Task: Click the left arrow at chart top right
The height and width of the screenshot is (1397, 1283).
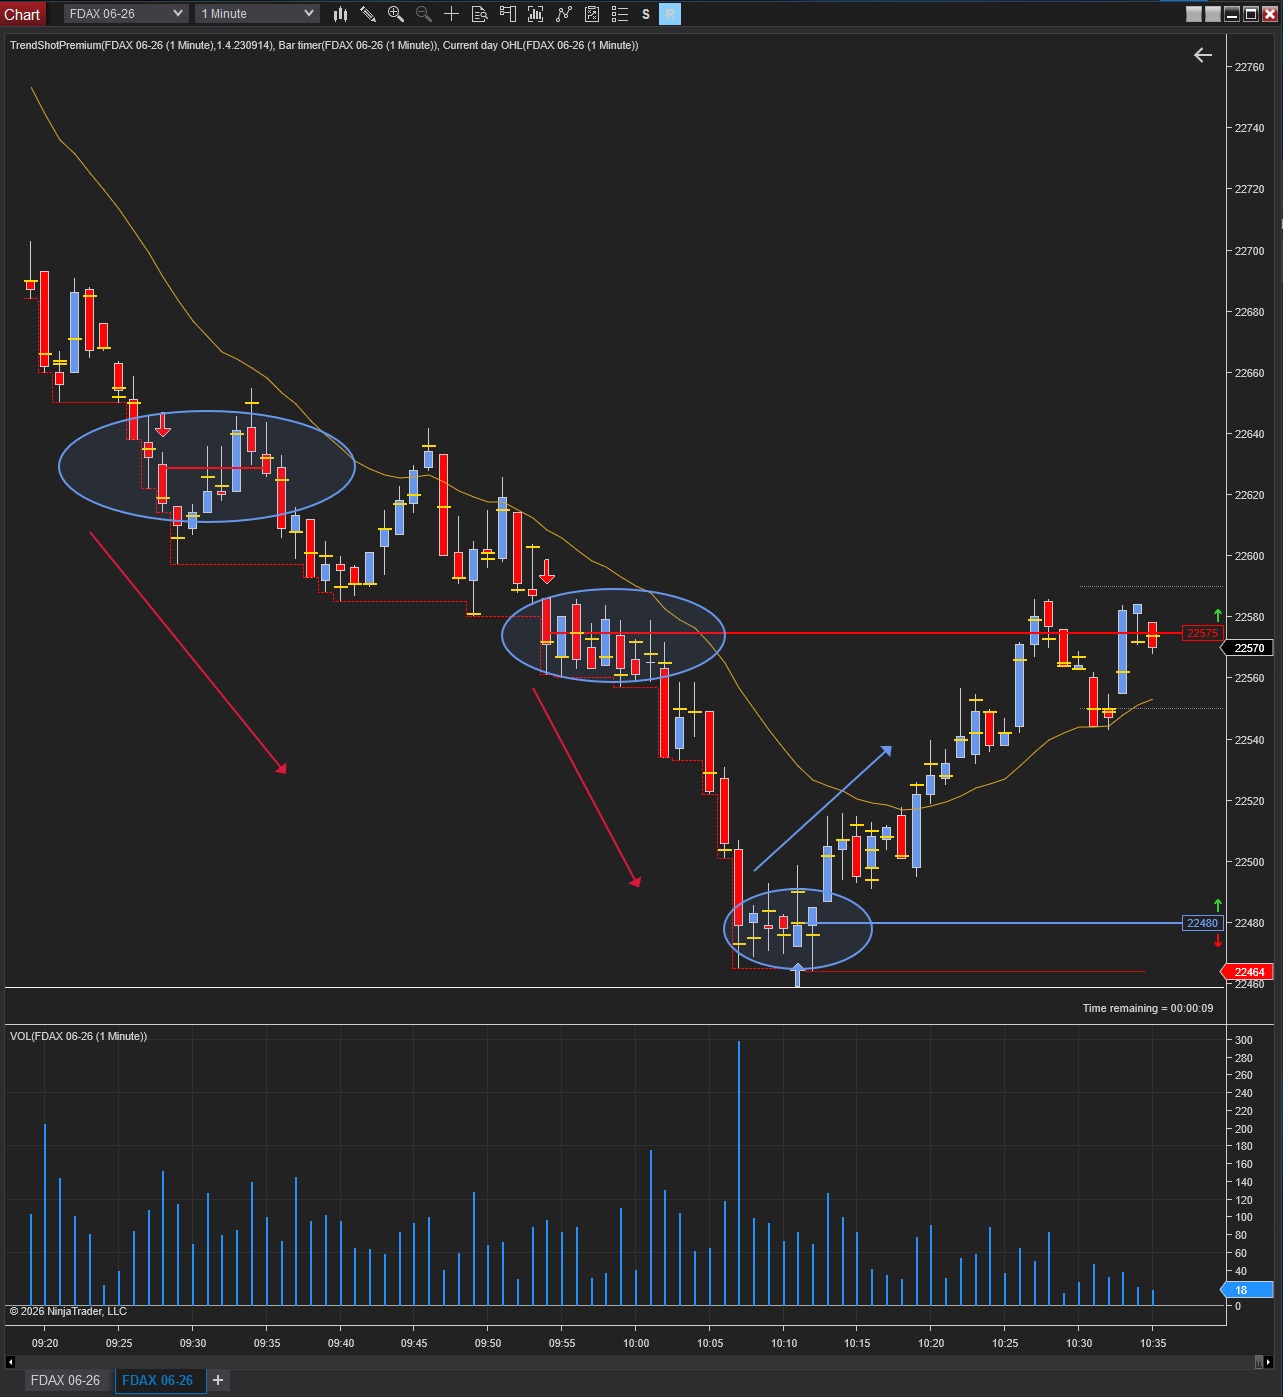Action: (1203, 55)
